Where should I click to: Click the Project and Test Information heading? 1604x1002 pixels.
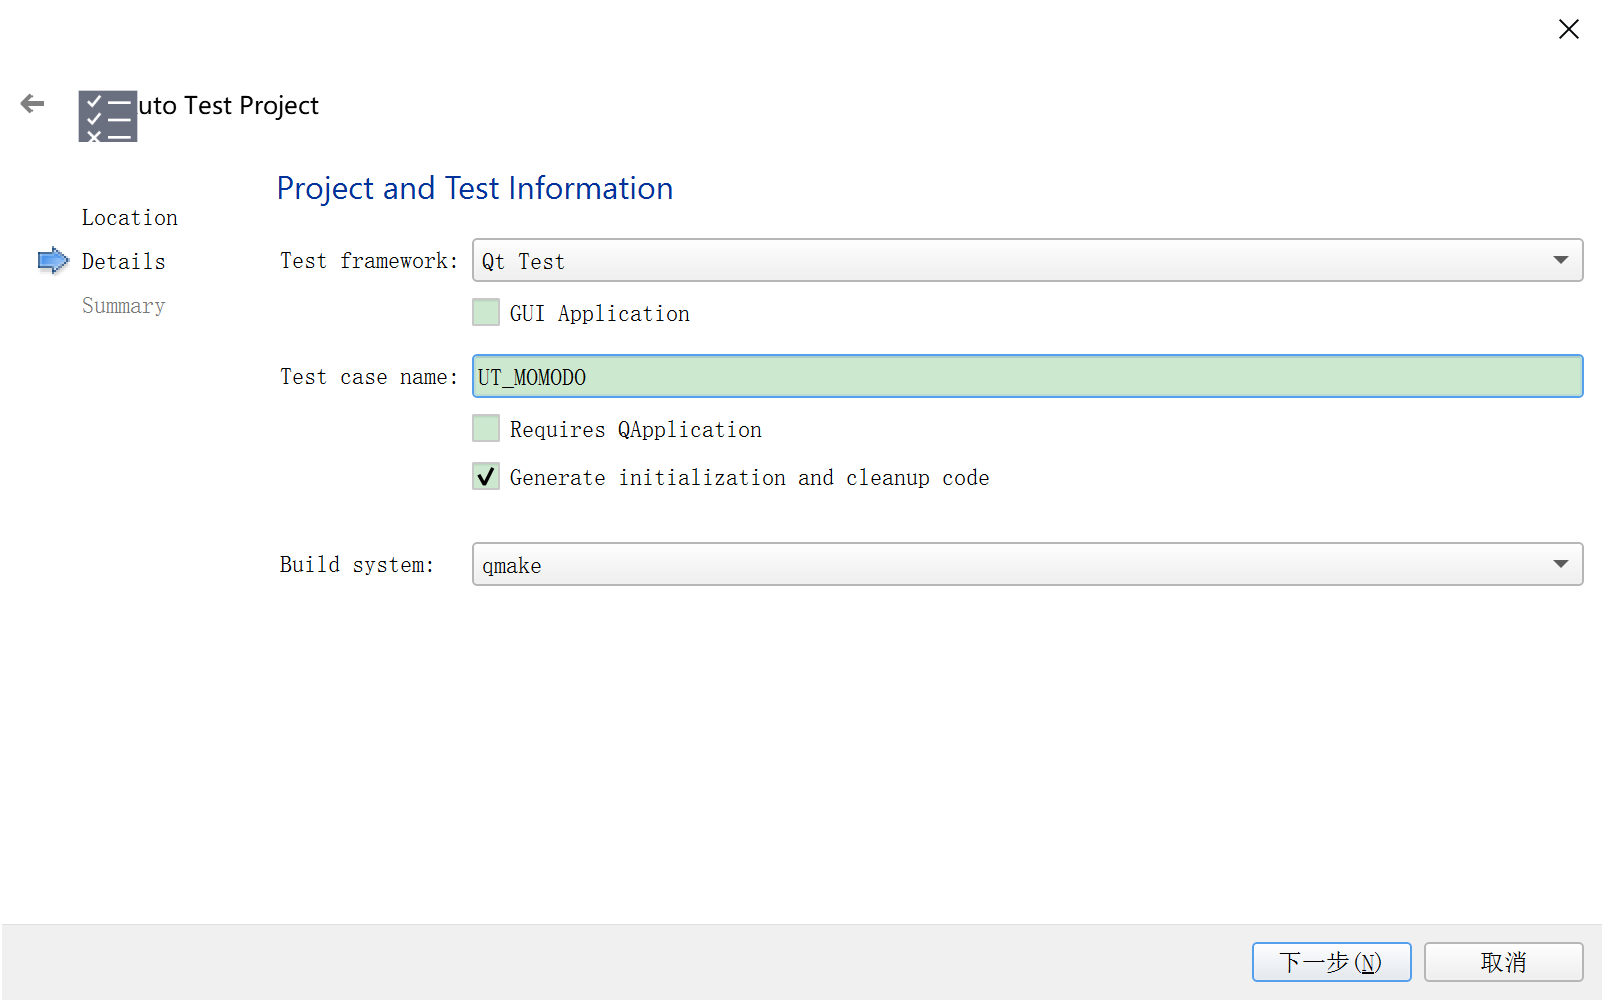point(475,188)
